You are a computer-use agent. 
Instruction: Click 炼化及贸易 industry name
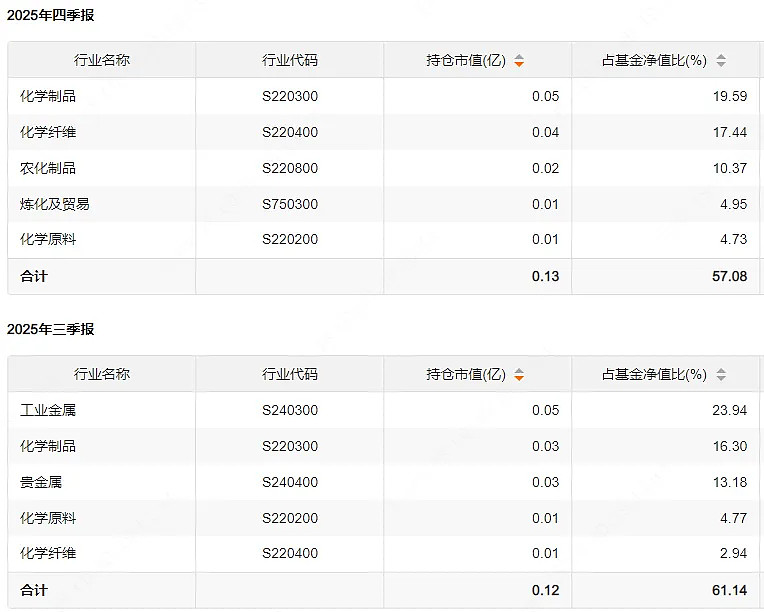[55, 204]
